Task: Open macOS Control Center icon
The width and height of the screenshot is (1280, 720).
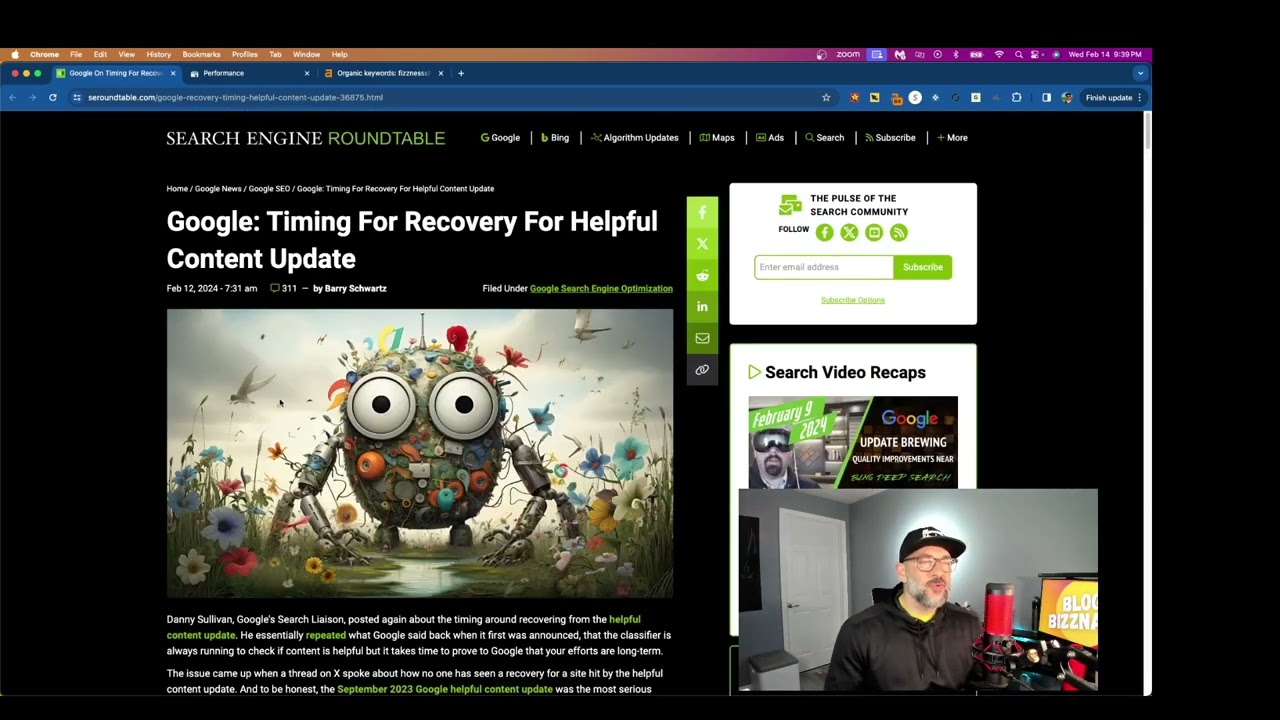Action: click(1036, 54)
